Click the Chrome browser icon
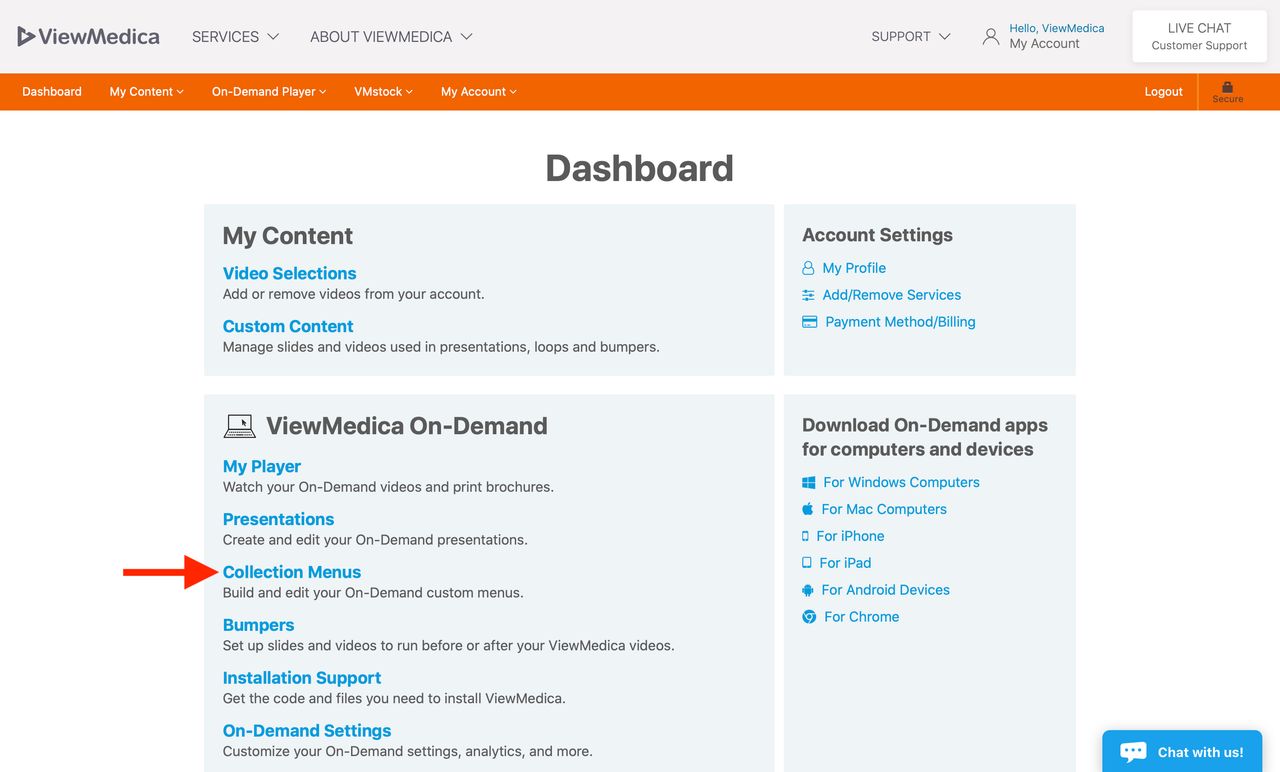This screenshot has height=772, width=1280. click(x=809, y=617)
